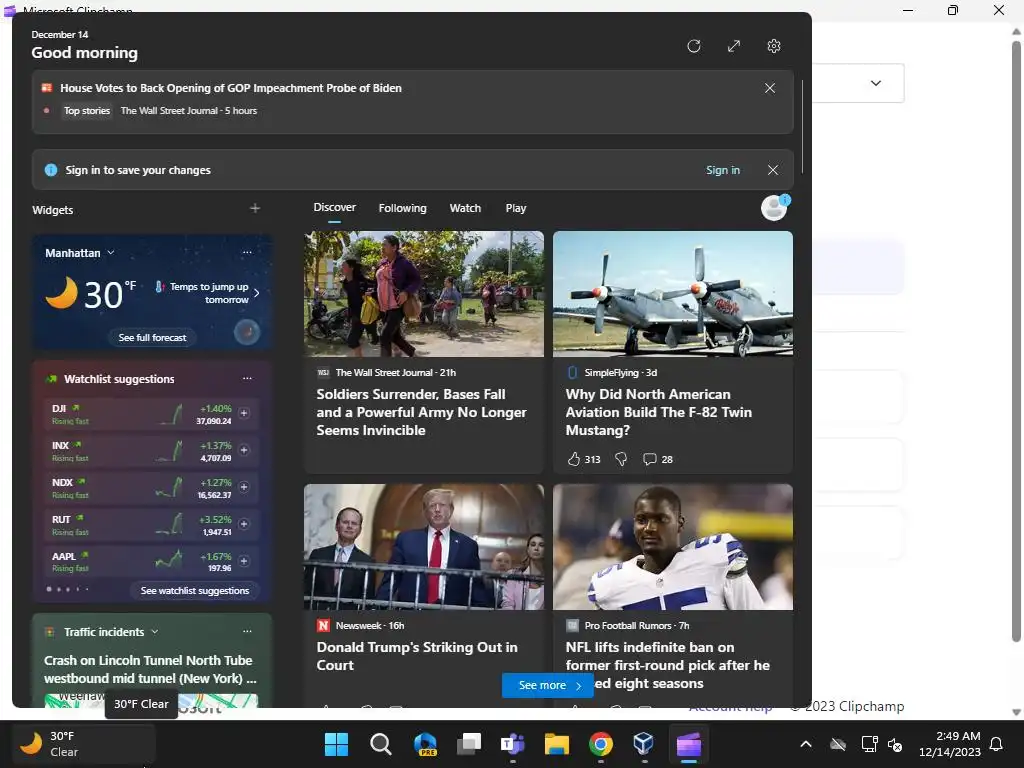
Task: Open the football player photo thumbnail
Action: [673, 547]
